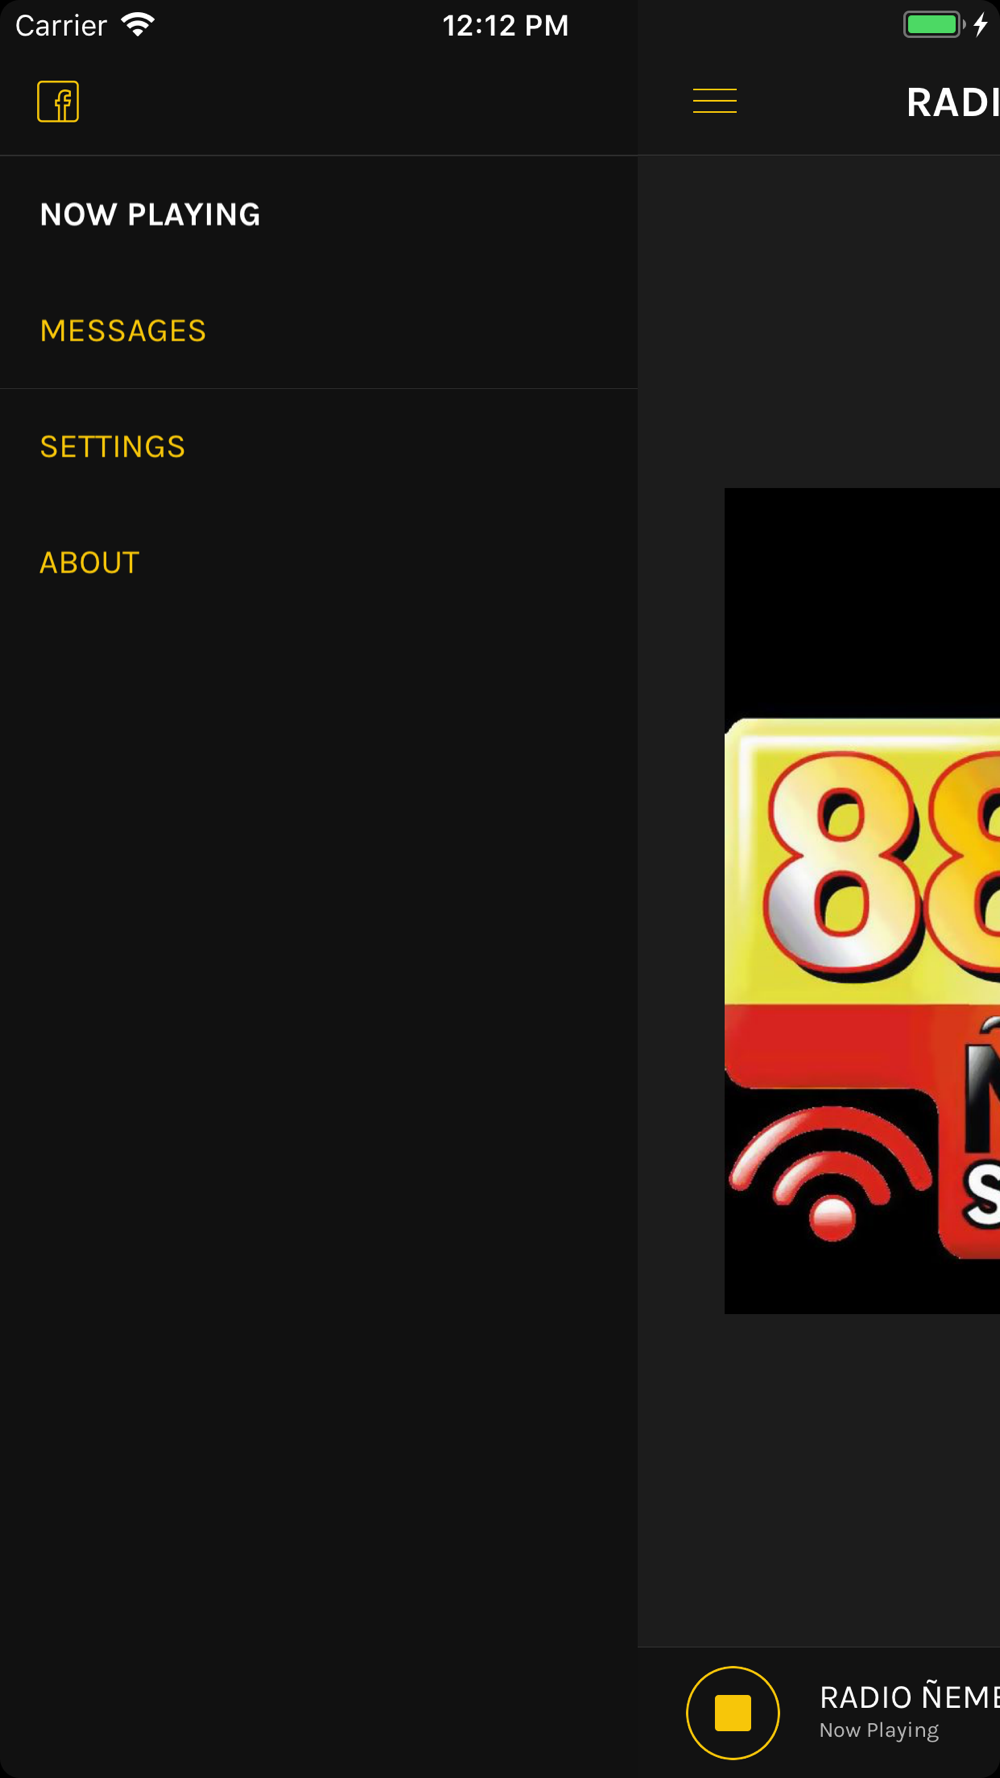Viewport: 1000px width, 1778px height.
Task: Open the station logo artwork
Action: point(862,901)
